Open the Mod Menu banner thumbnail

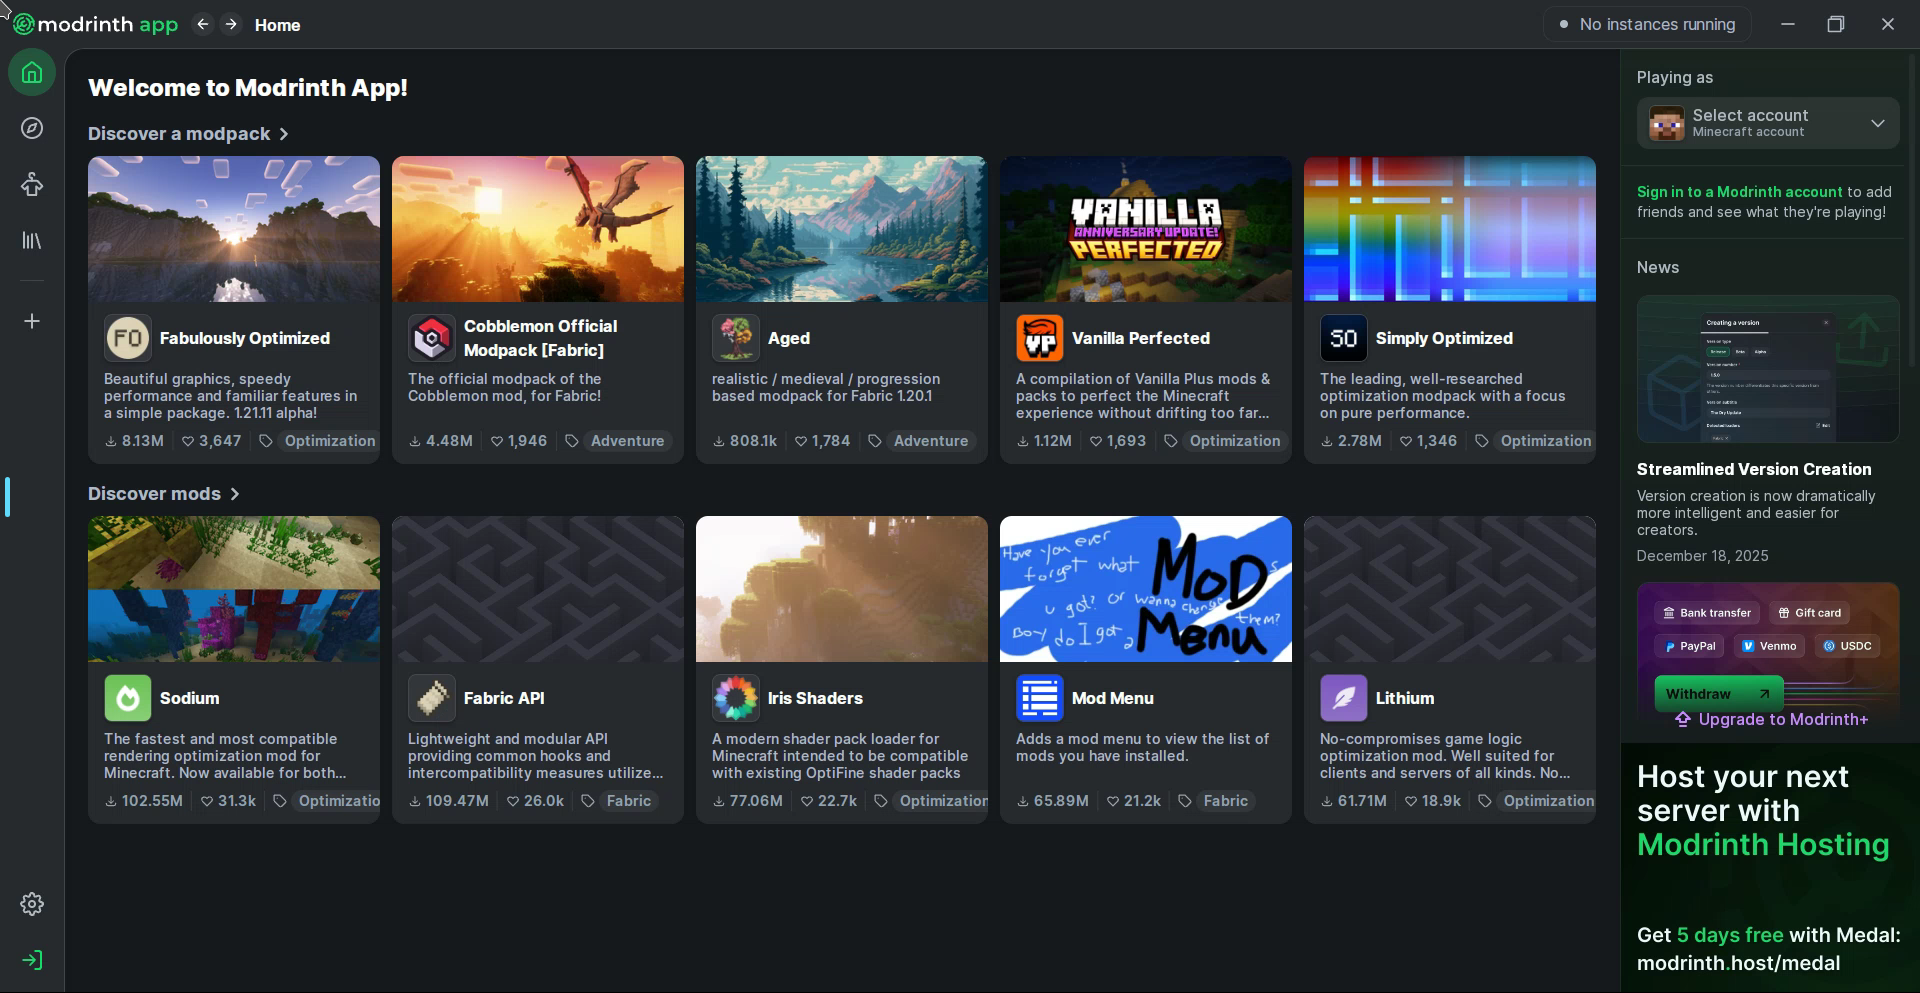(1145, 589)
